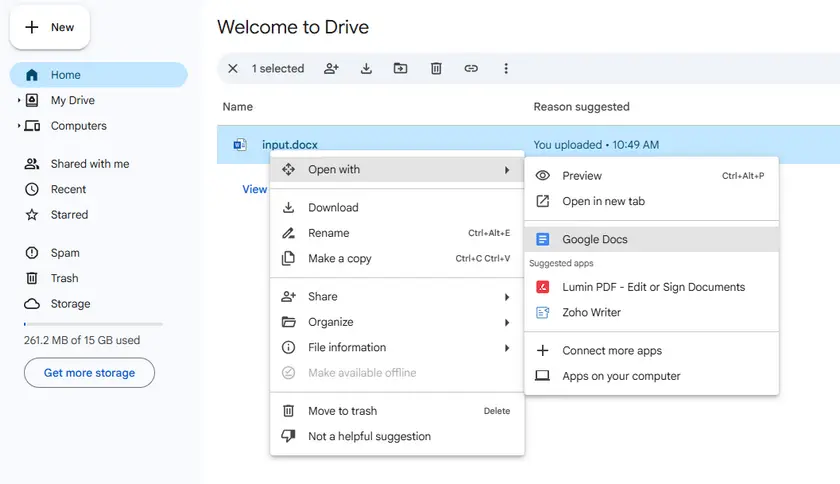Click Get more storage button
The width and height of the screenshot is (840, 484).
click(x=89, y=373)
